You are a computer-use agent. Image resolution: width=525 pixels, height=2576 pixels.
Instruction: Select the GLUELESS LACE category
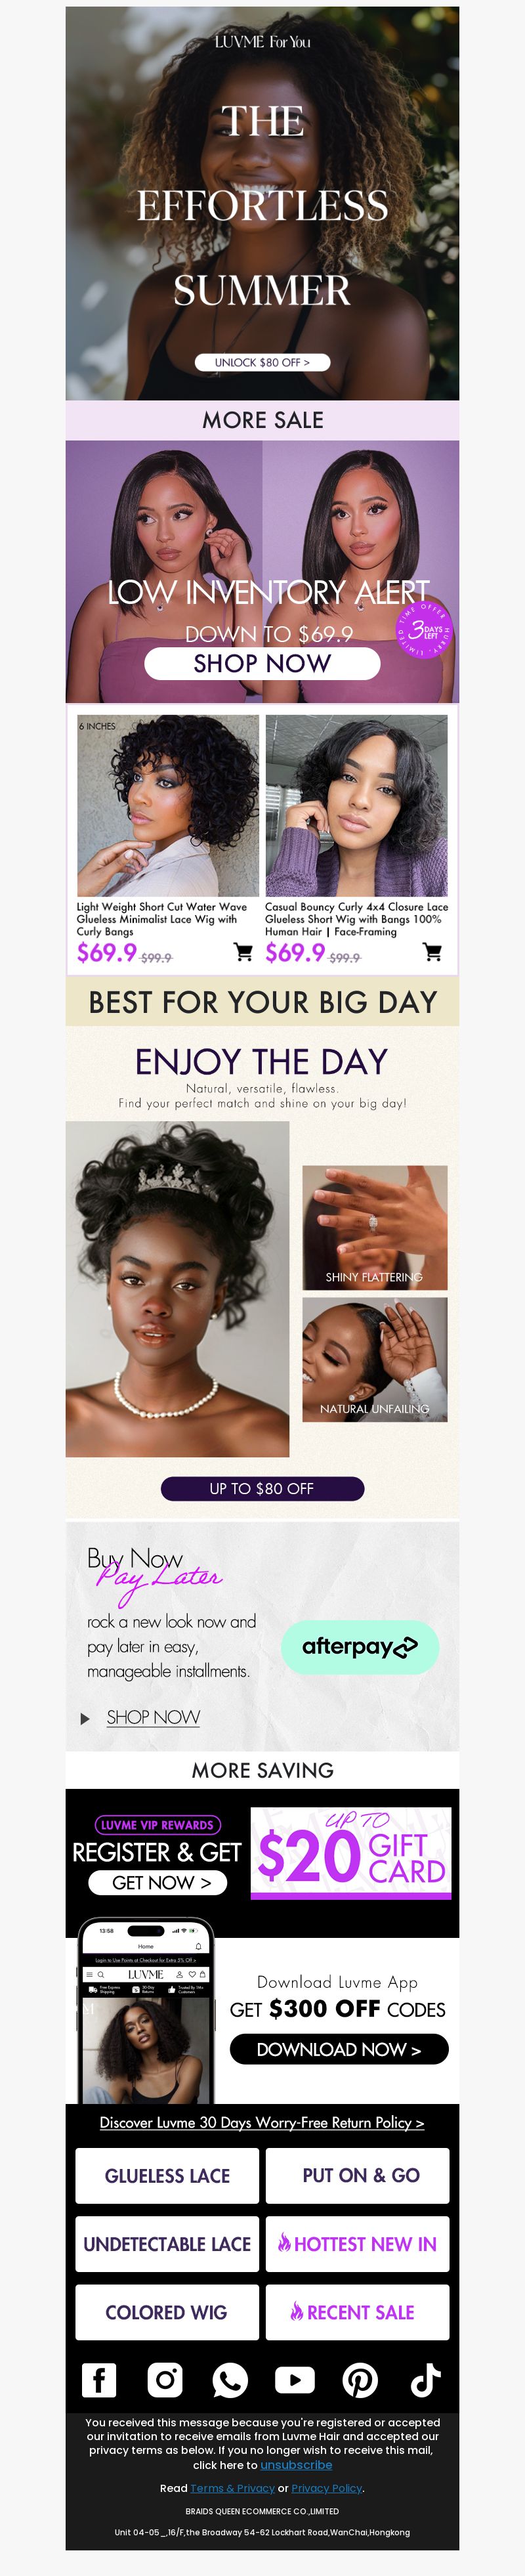(167, 2176)
